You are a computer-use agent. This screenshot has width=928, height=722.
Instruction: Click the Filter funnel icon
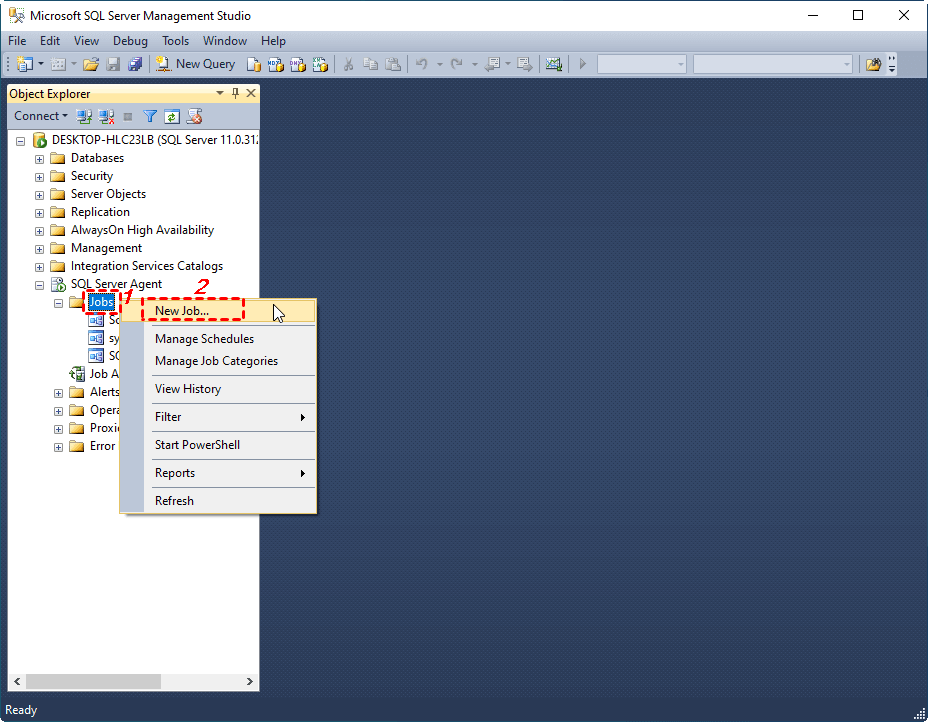pos(150,117)
